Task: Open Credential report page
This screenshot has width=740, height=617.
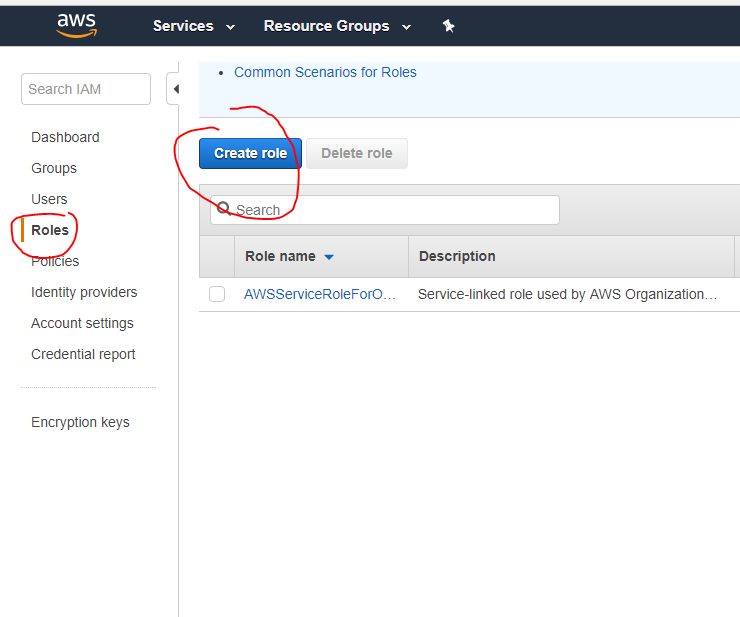Action: (83, 354)
